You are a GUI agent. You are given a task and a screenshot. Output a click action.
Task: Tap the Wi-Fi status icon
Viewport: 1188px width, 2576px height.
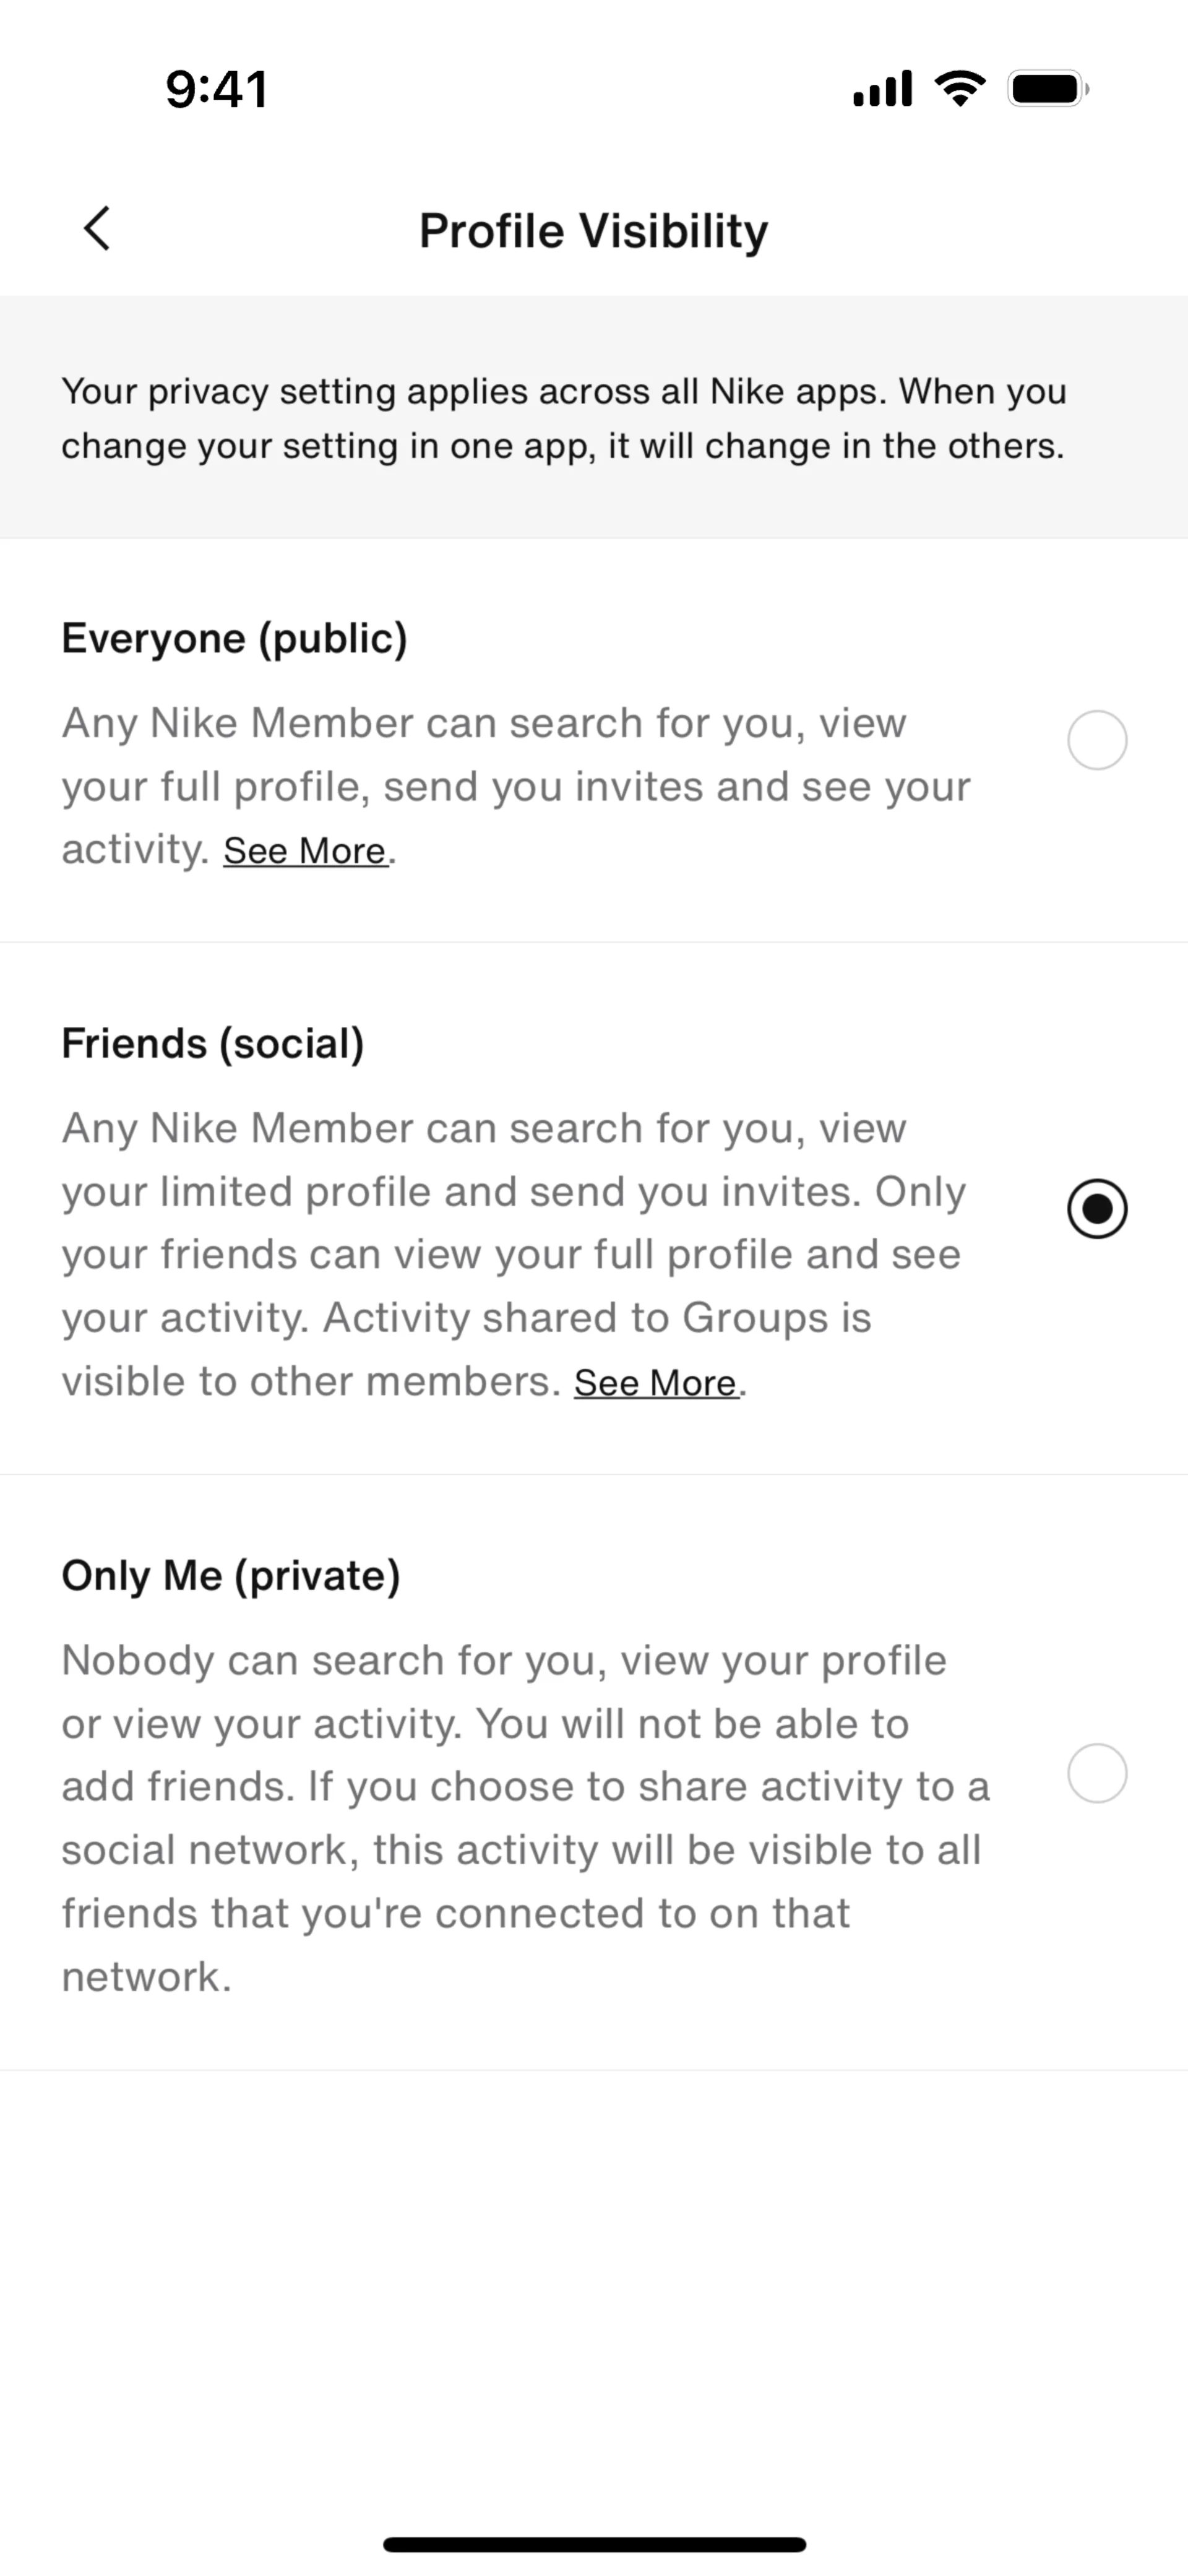point(959,89)
